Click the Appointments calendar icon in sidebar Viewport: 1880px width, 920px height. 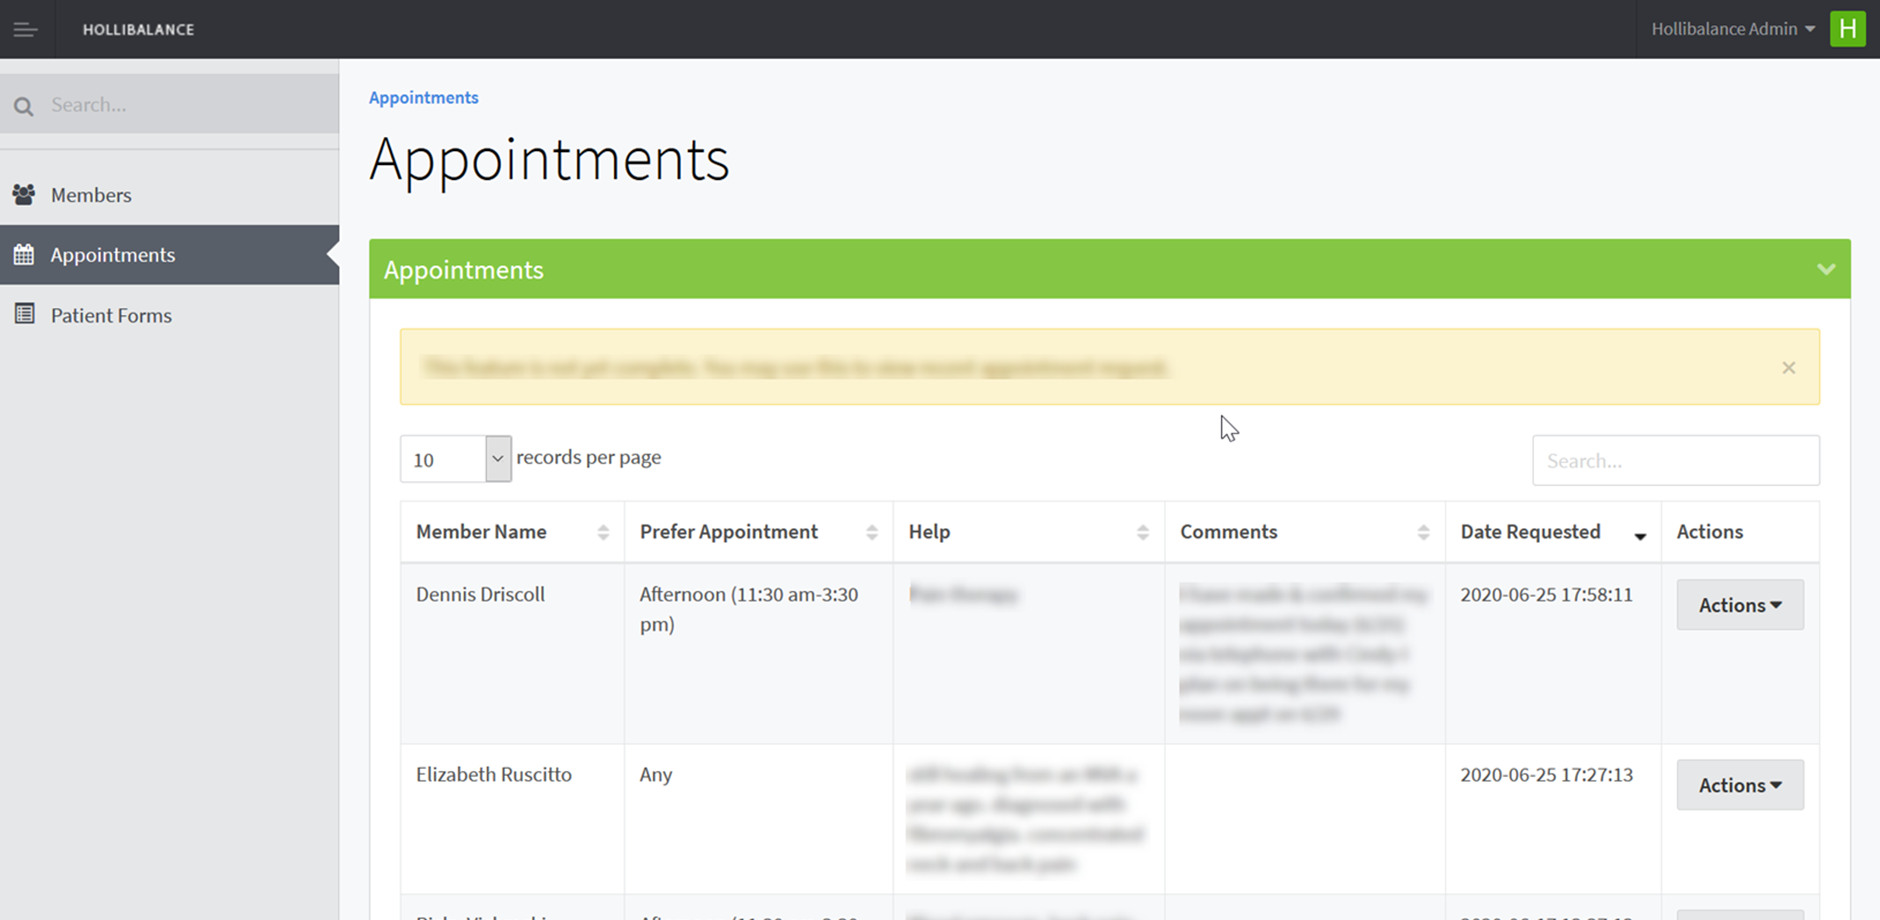(24, 255)
